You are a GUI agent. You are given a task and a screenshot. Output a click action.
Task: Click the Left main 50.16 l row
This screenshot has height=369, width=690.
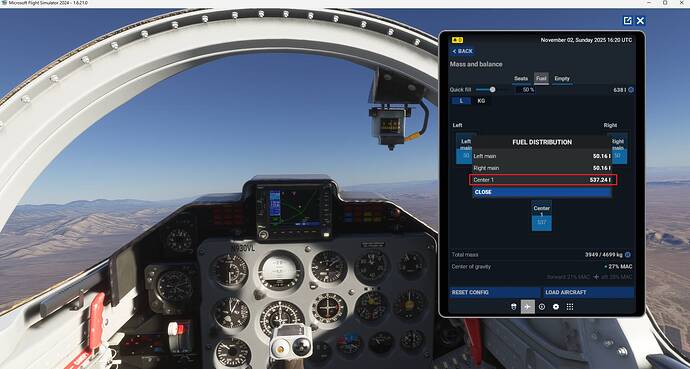[x=542, y=156]
